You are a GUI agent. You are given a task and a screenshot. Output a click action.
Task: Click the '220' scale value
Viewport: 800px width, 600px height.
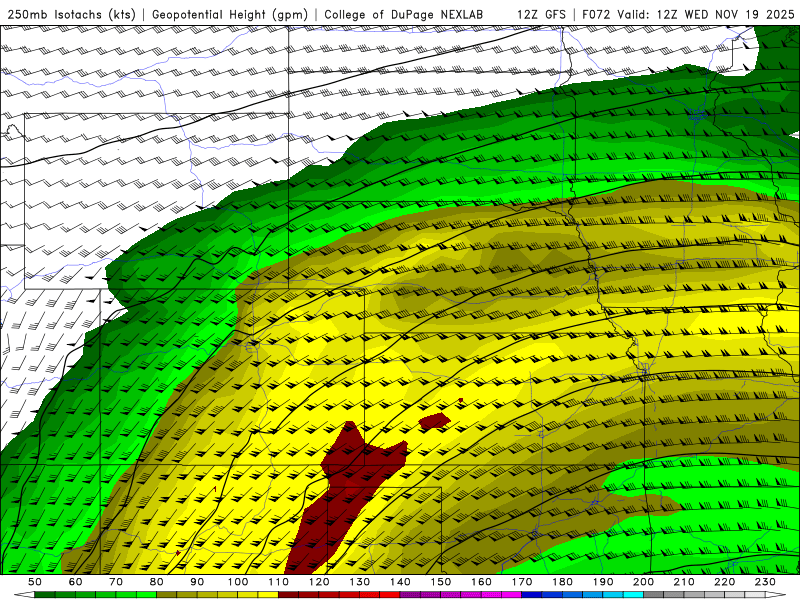tap(725, 582)
